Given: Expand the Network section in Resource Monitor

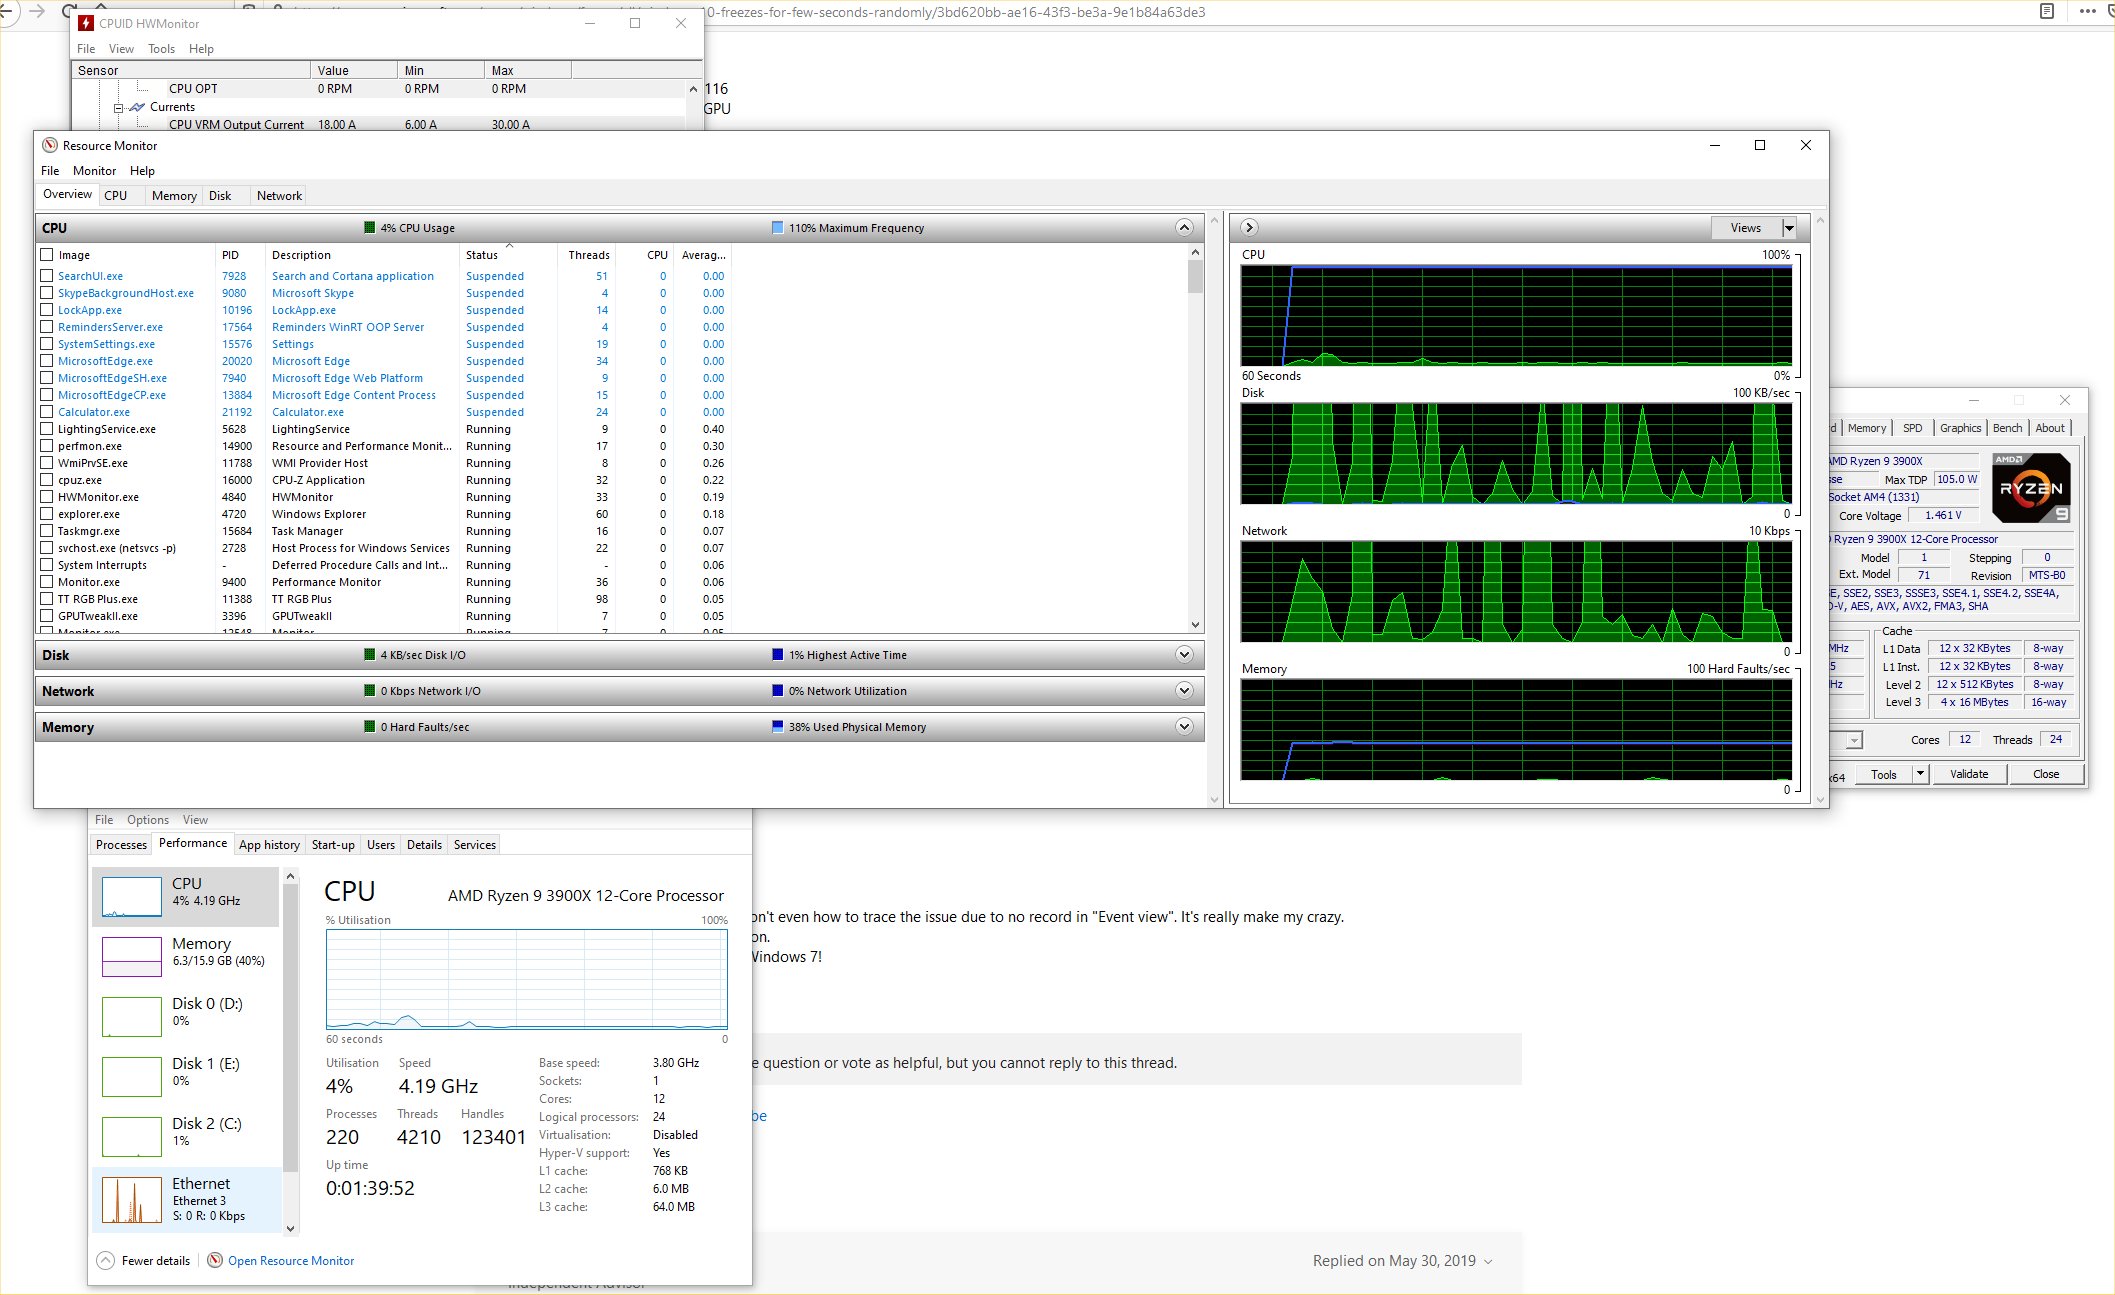Looking at the screenshot, I should coord(1184,691).
